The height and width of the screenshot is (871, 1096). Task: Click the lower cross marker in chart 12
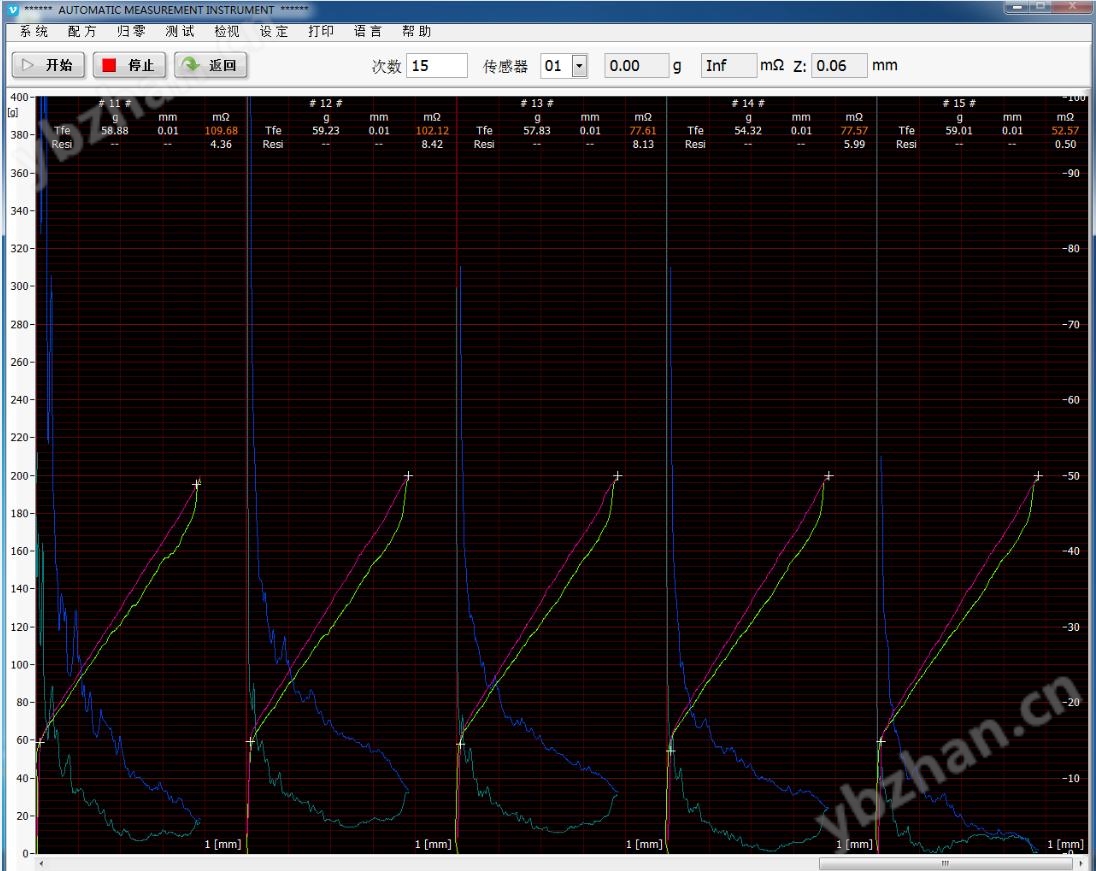tap(250, 741)
